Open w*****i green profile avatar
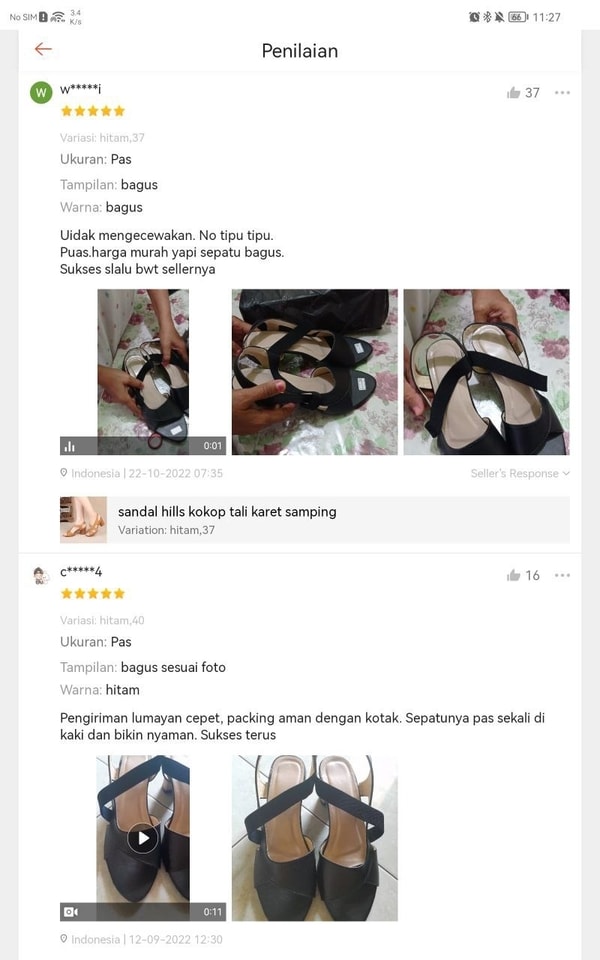 pyautogui.click(x=41, y=93)
